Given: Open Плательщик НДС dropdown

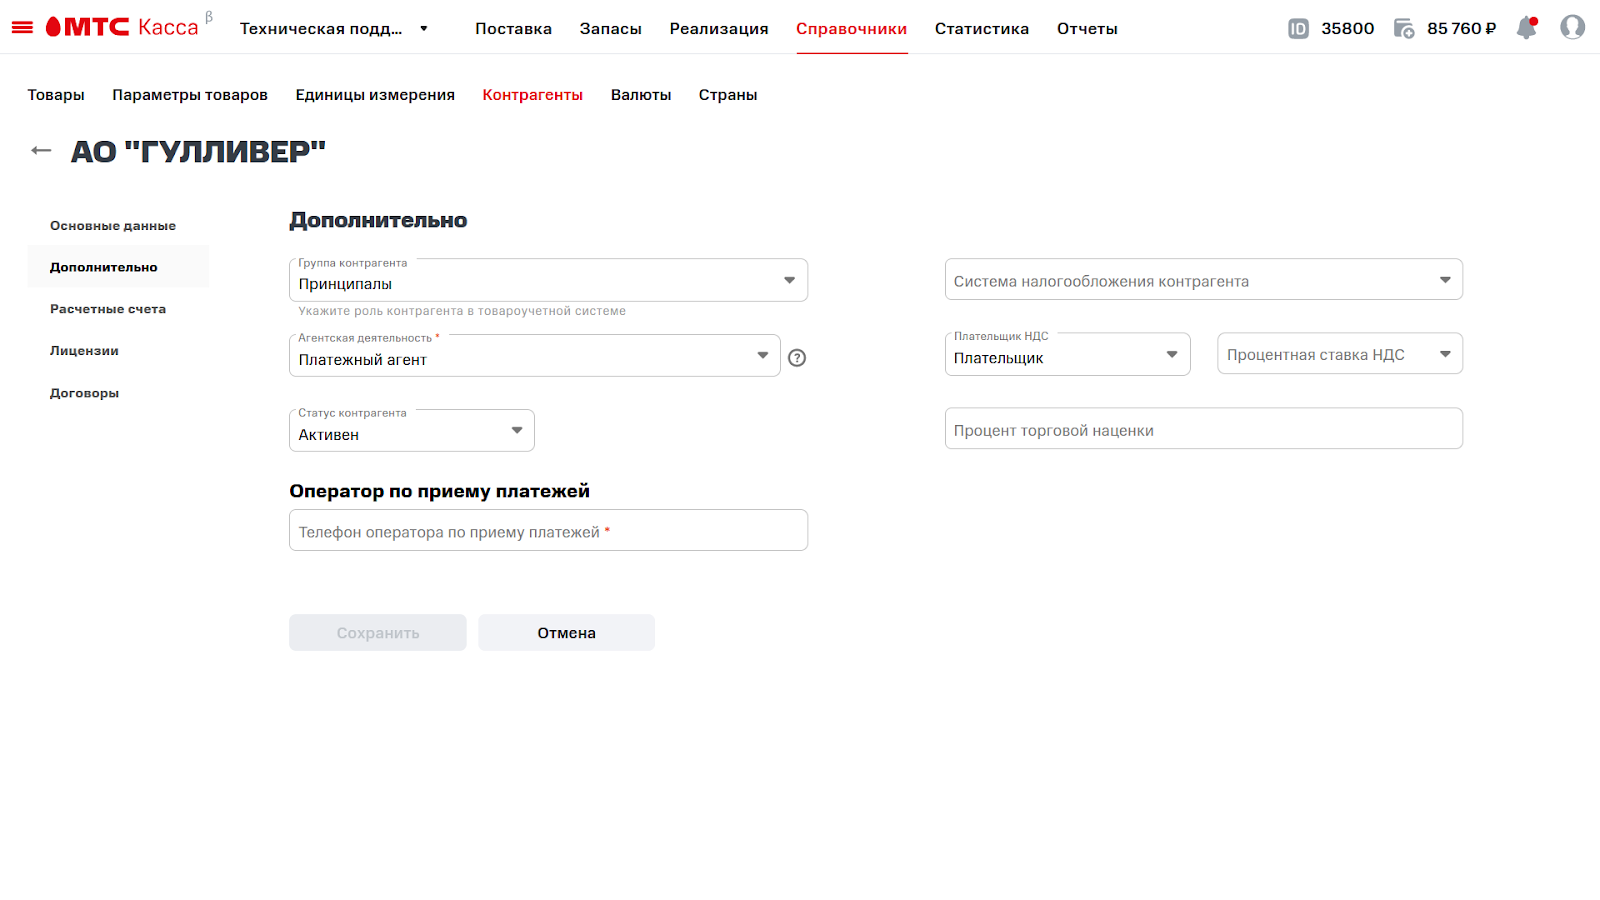Looking at the screenshot, I should (x=1067, y=354).
